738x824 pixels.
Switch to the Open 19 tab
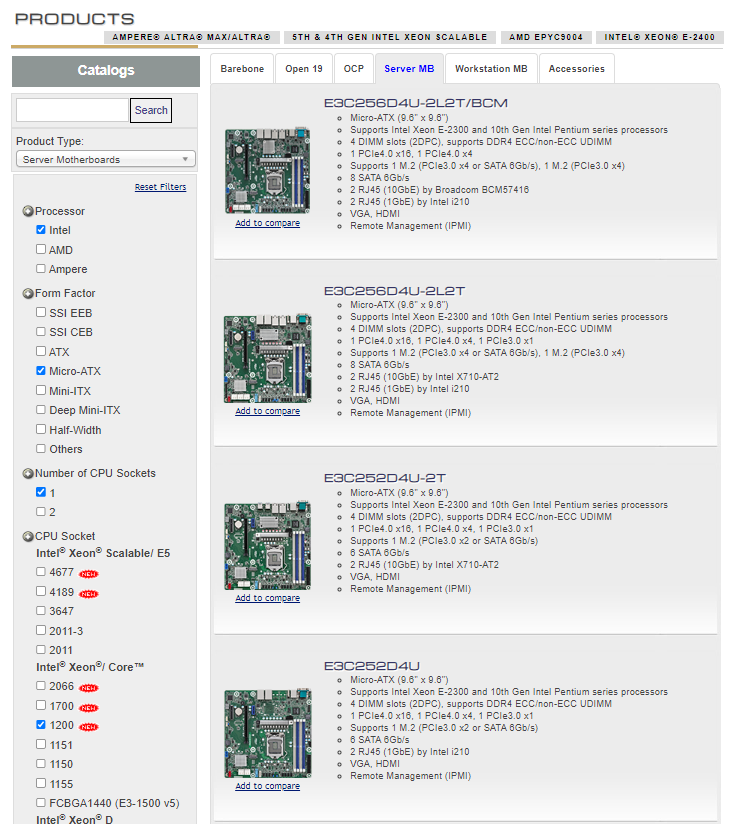tap(304, 69)
